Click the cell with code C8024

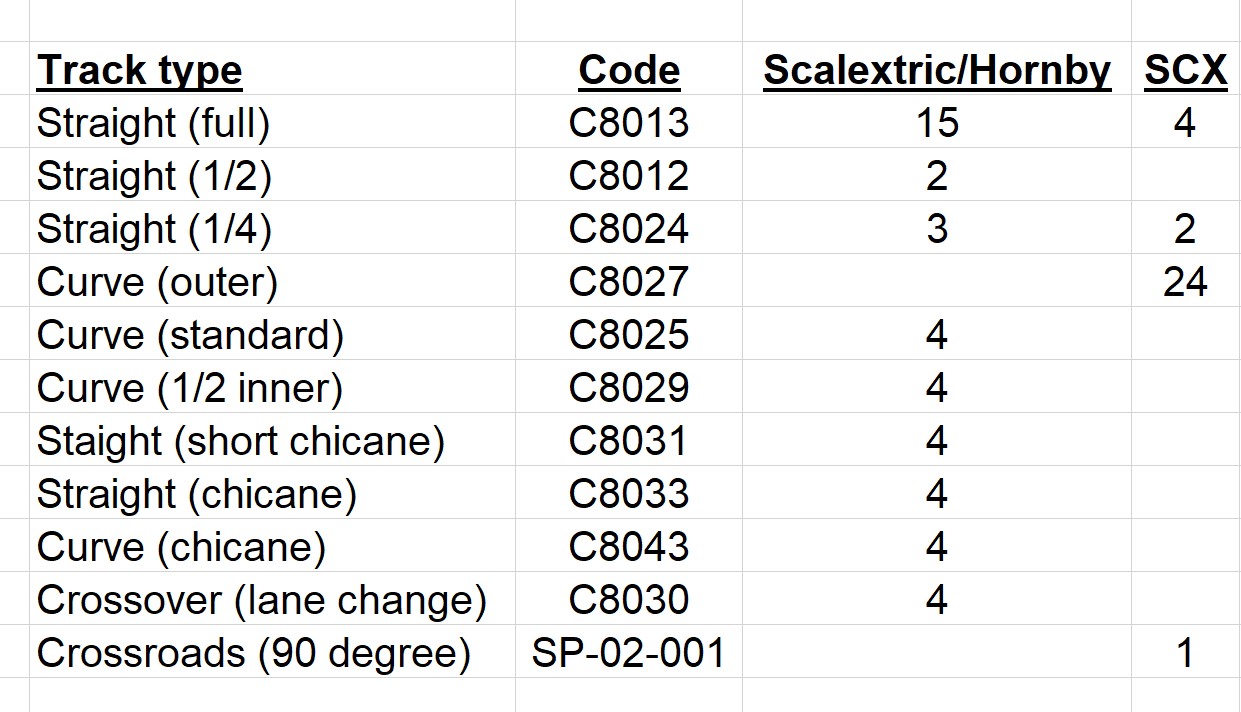click(629, 229)
